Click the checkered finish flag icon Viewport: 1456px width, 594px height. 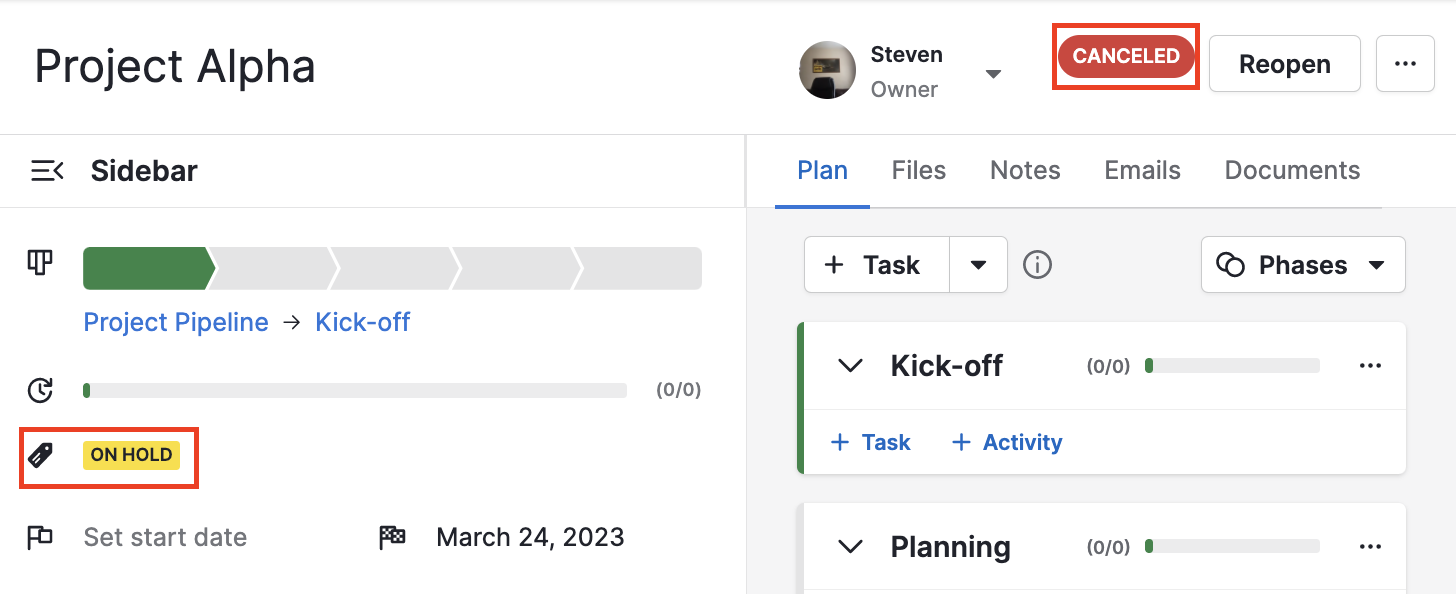[392, 536]
